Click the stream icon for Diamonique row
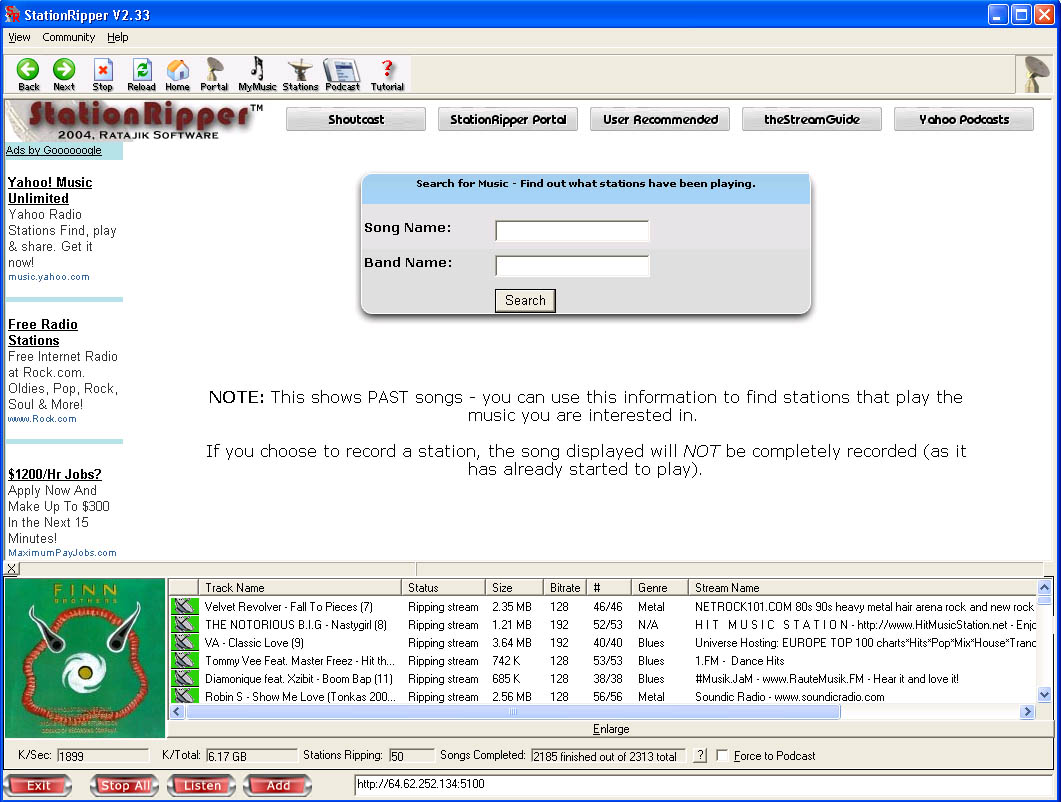The image size is (1061, 802). pyautogui.click(x=184, y=678)
